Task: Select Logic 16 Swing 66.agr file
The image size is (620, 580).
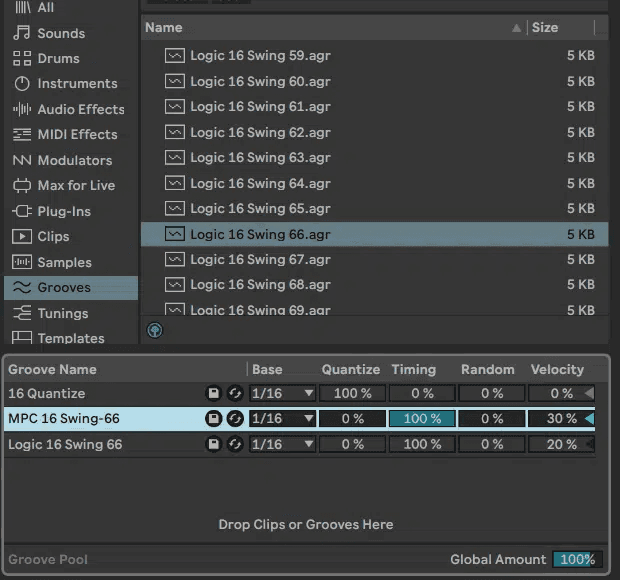Action: (x=374, y=234)
